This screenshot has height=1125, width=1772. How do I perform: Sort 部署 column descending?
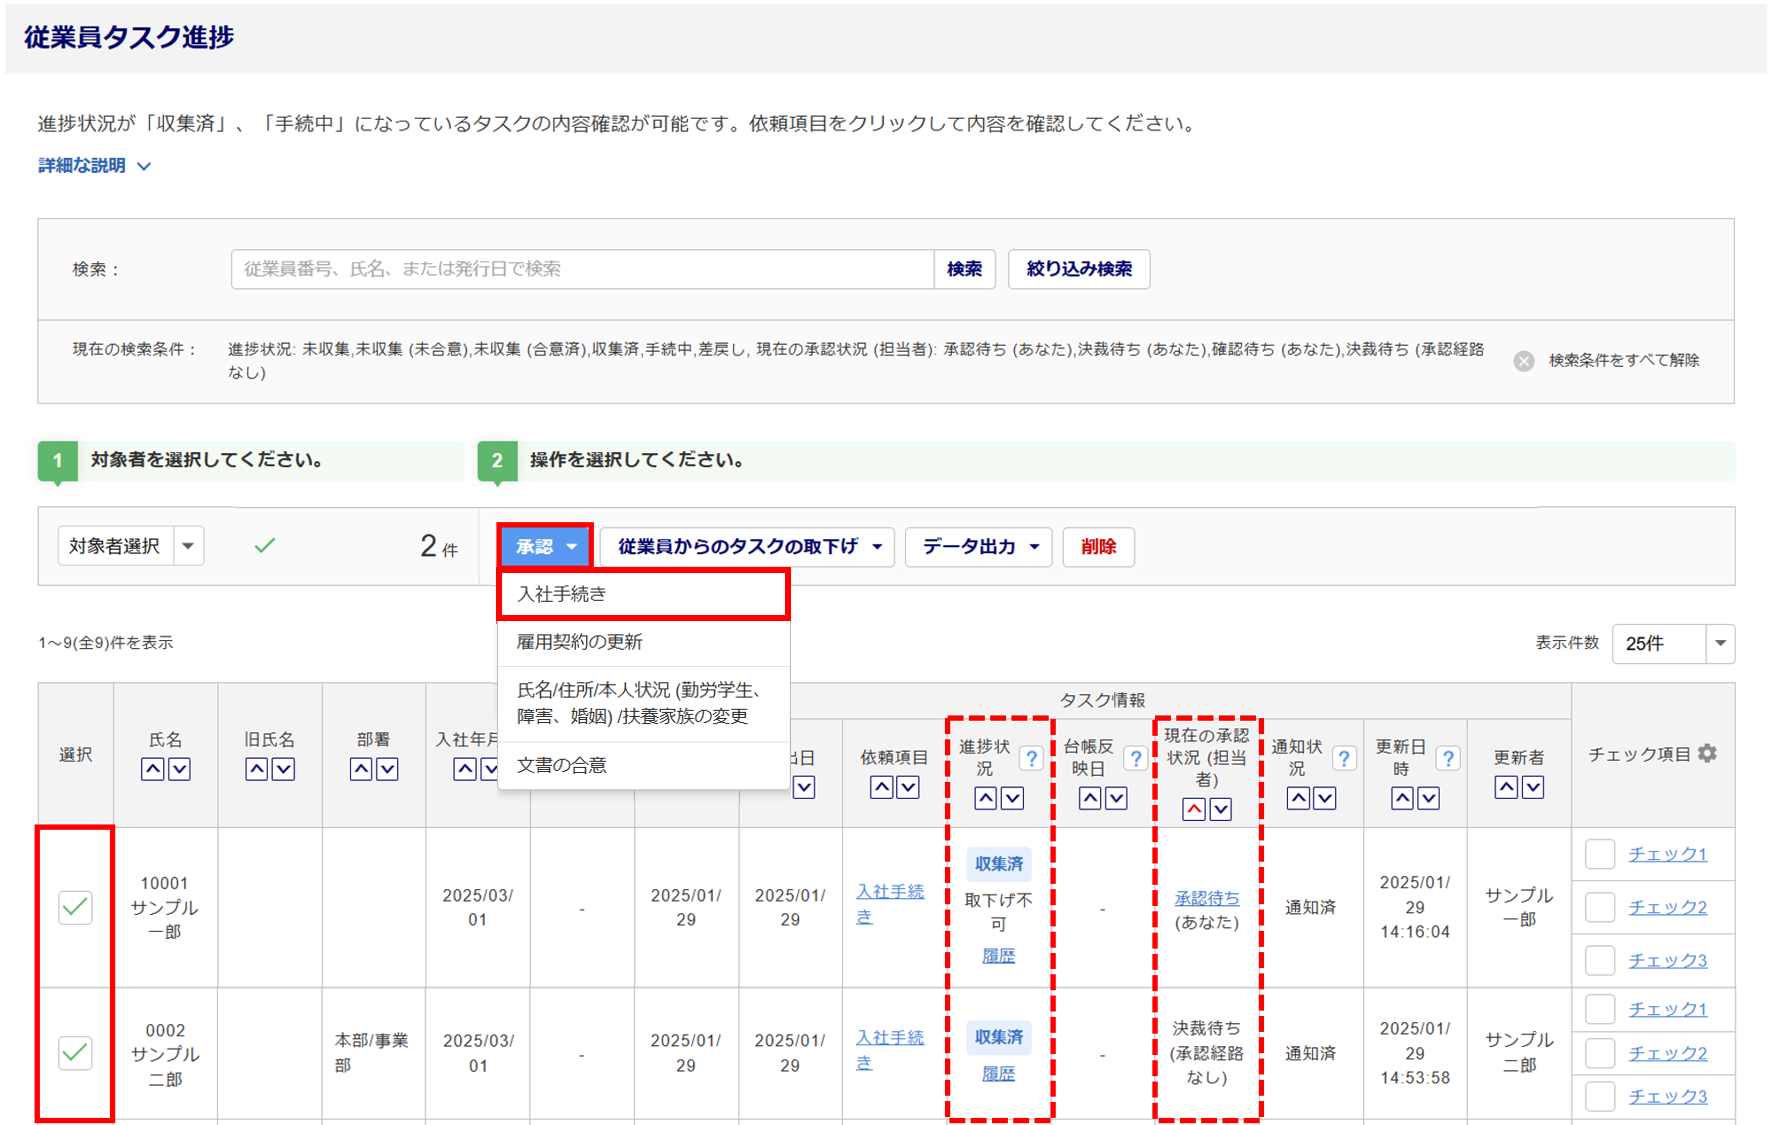pos(388,769)
